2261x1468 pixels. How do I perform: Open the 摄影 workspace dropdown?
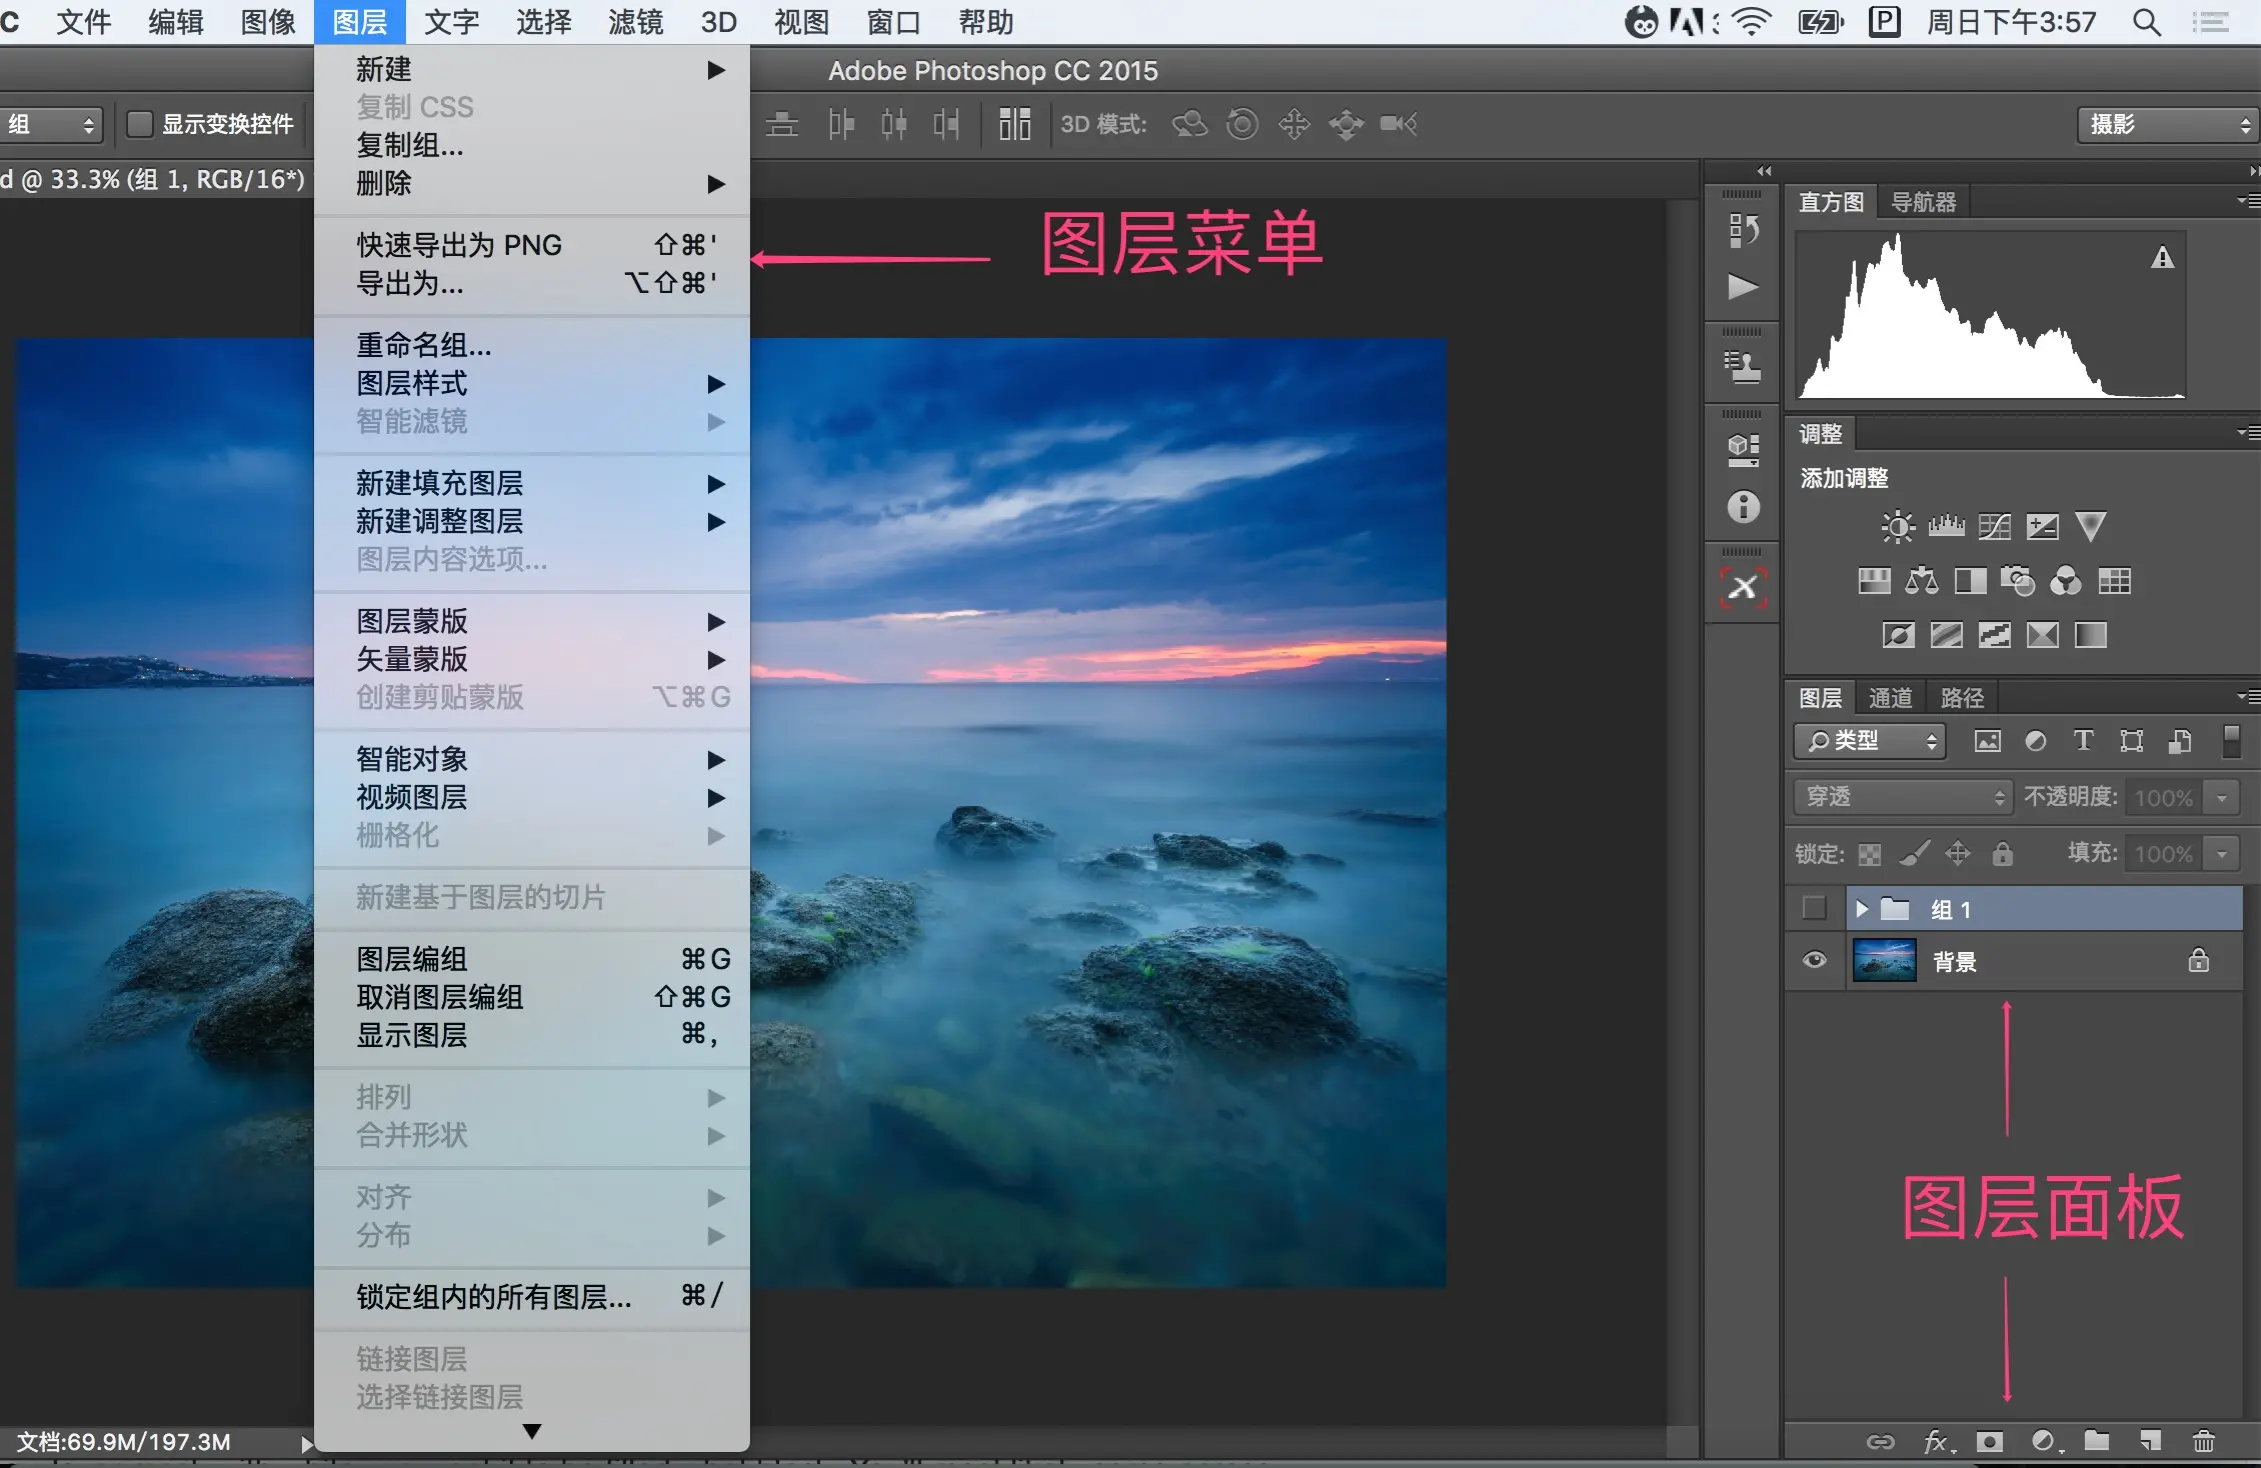[x=2167, y=124]
